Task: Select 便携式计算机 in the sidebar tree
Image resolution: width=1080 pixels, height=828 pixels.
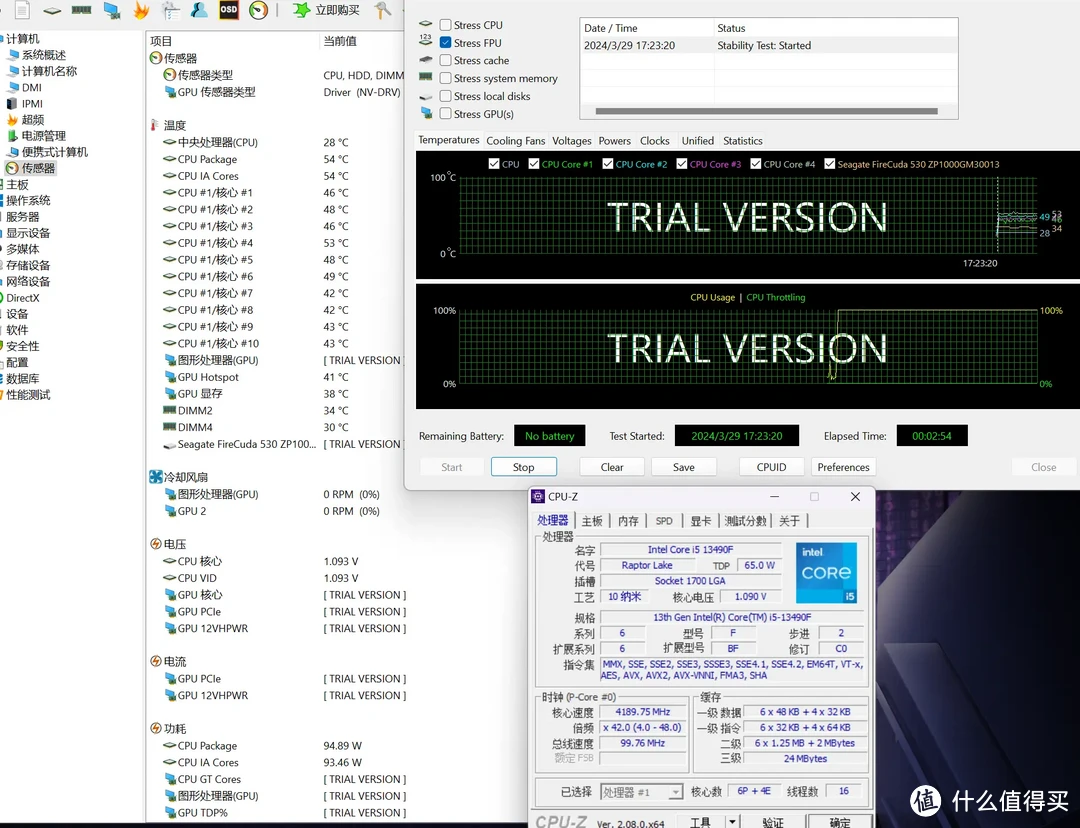Action: [55, 152]
